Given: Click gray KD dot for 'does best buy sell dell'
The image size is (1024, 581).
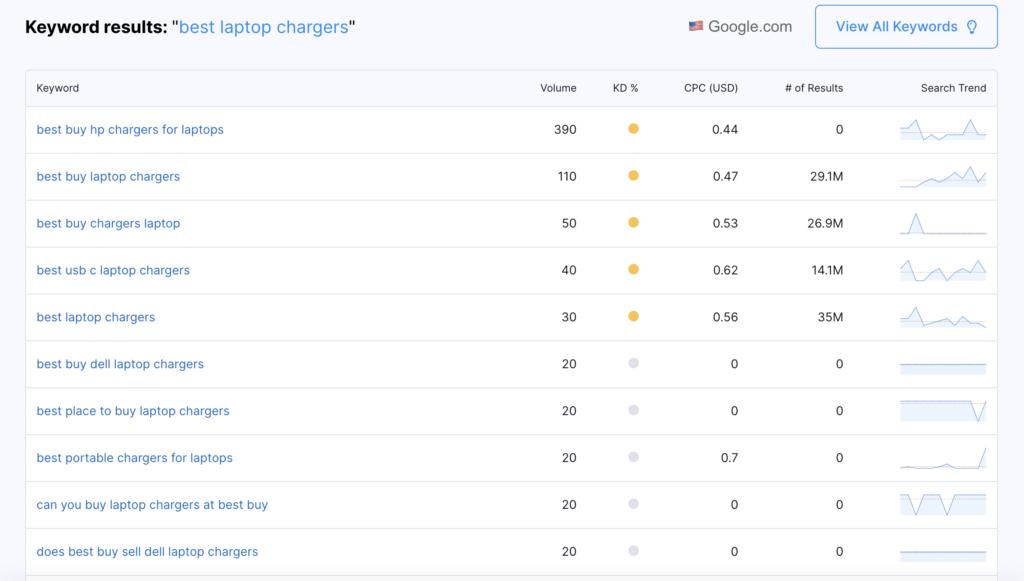Looking at the screenshot, I should 633,552.
